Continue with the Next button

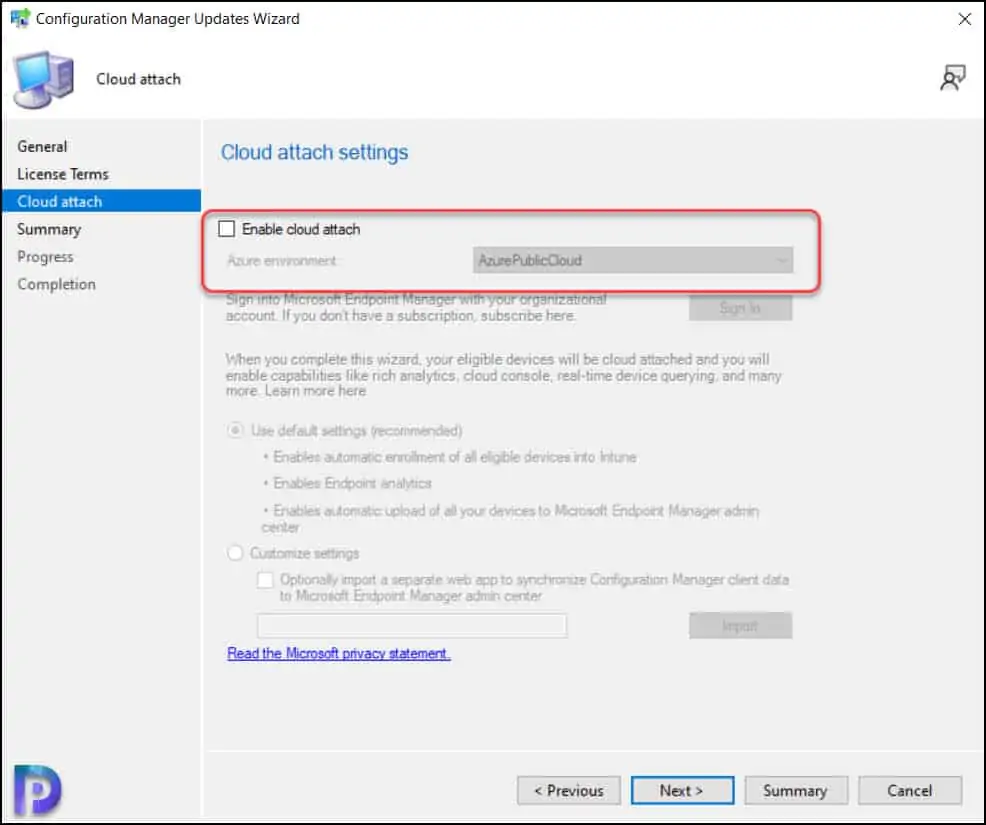pyautogui.click(x=682, y=790)
